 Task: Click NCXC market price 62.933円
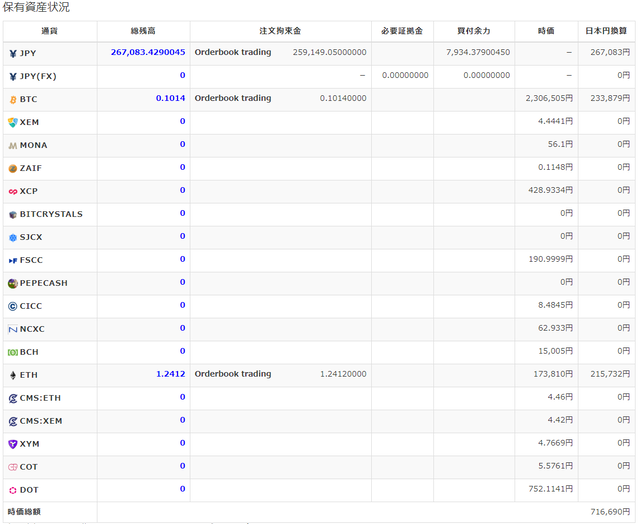pos(555,328)
